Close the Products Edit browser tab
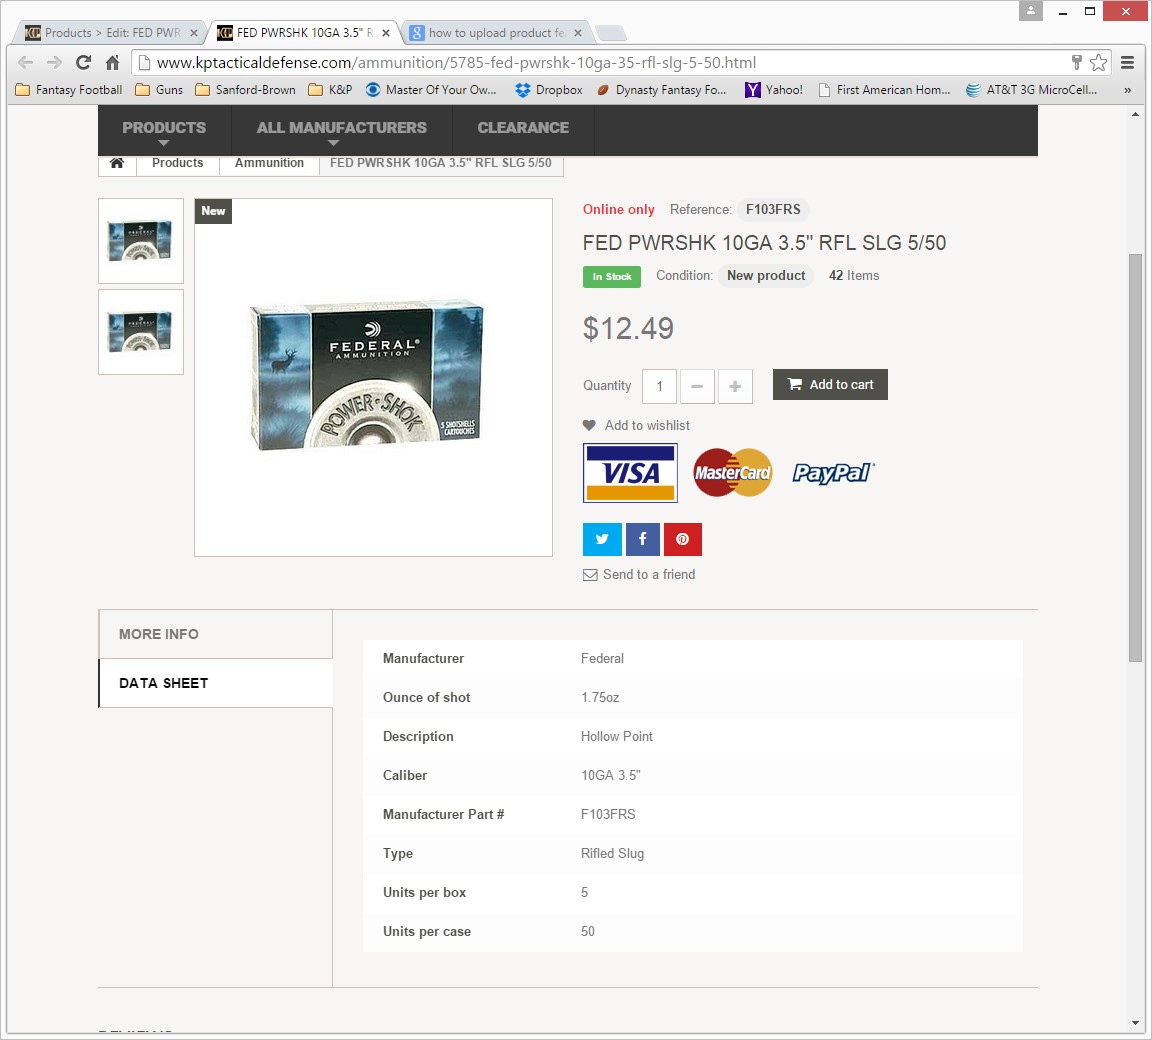This screenshot has height=1040, width=1152. click(x=194, y=33)
